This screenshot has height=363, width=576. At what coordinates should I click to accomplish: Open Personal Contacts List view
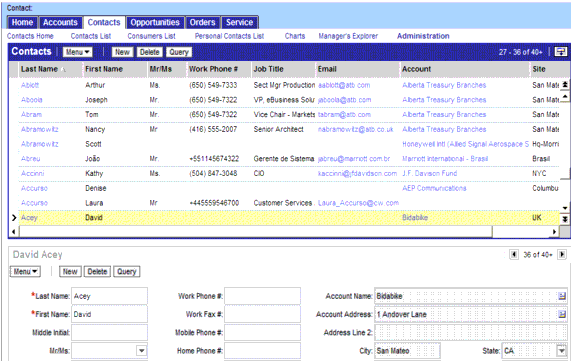point(229,36)
